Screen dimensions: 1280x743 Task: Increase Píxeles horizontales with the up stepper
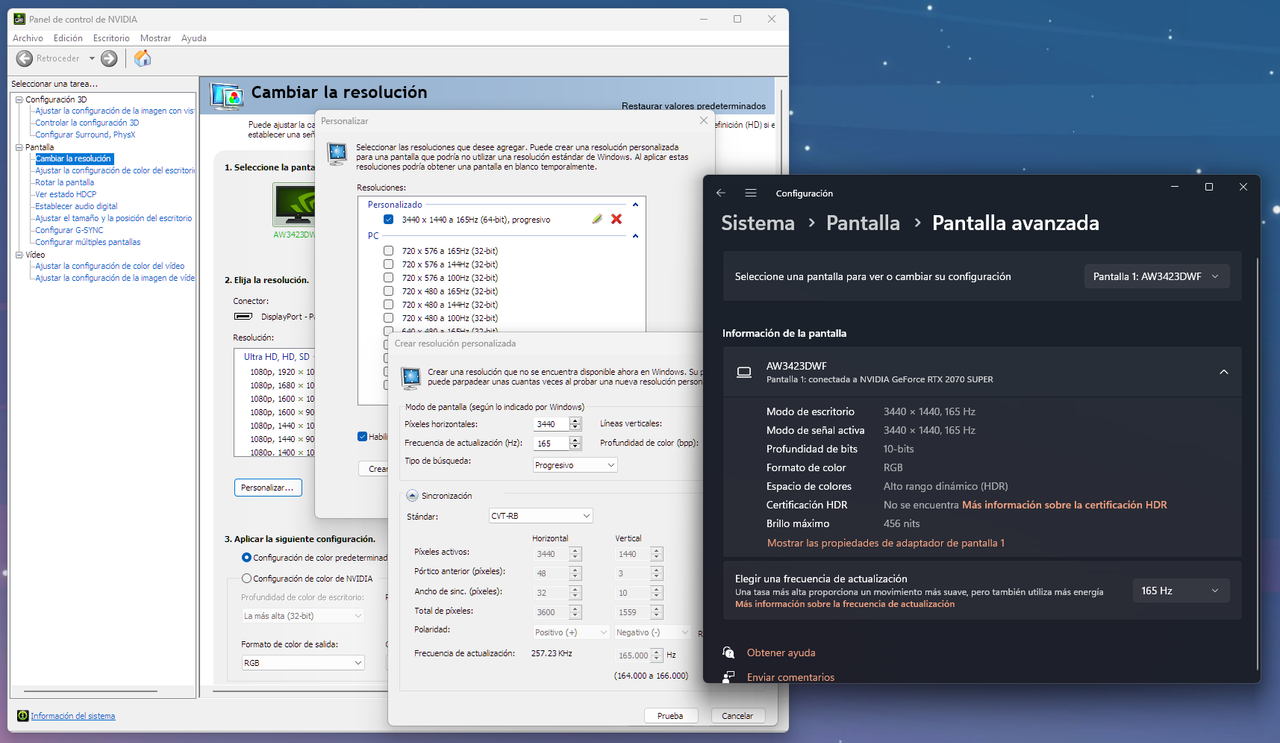coord(575,420)
